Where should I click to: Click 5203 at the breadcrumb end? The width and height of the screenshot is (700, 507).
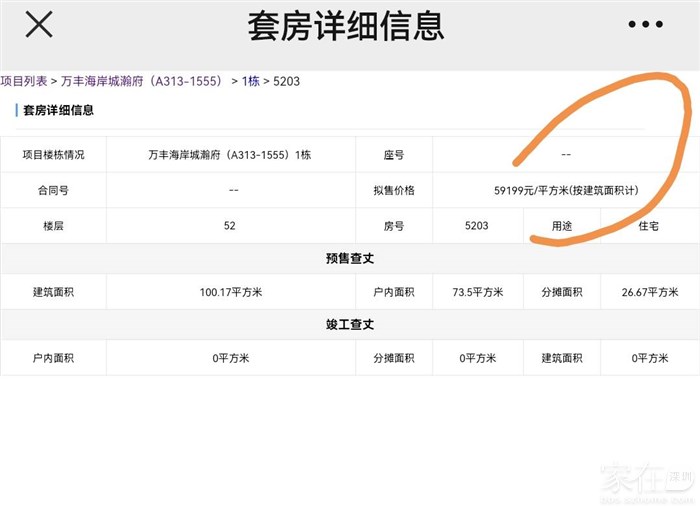point(287,81)
